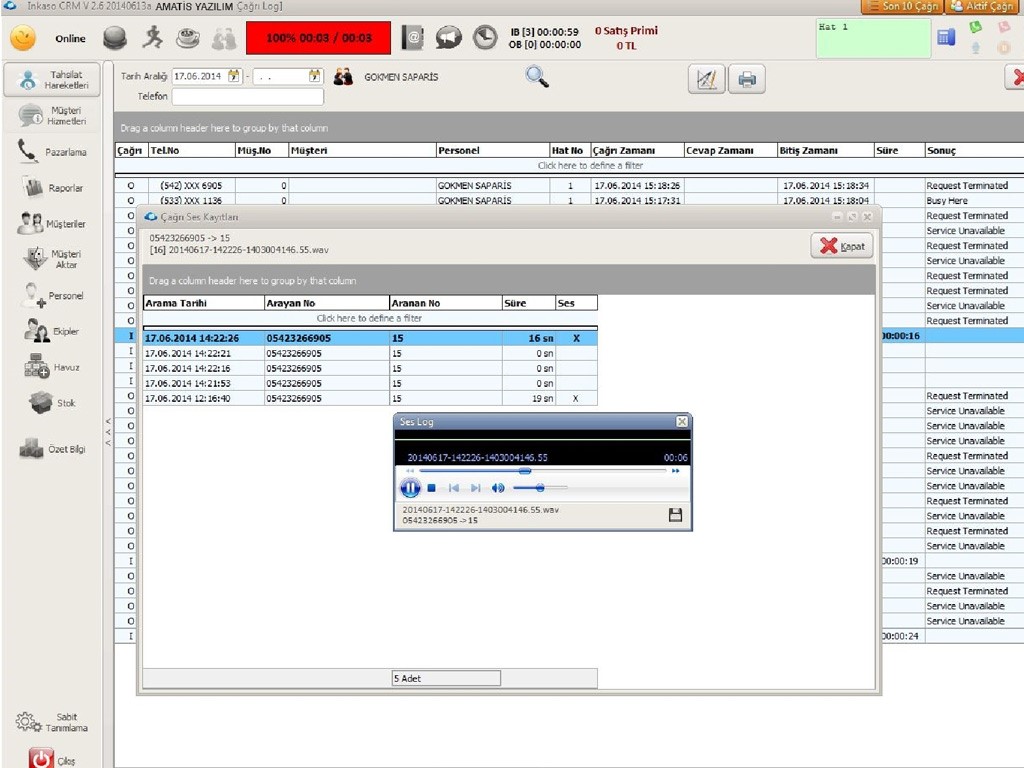Save the wav recording with floppy icon
Image resolution: width=1024 pixels, height=768 pixels.
tap(675, 515)
